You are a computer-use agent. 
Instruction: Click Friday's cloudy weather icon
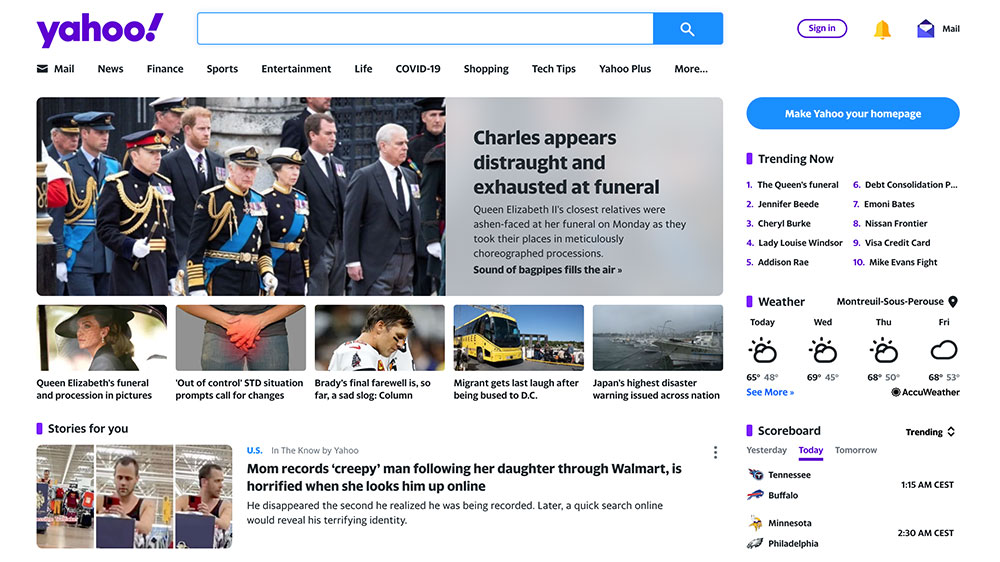[x=944, y=350]
